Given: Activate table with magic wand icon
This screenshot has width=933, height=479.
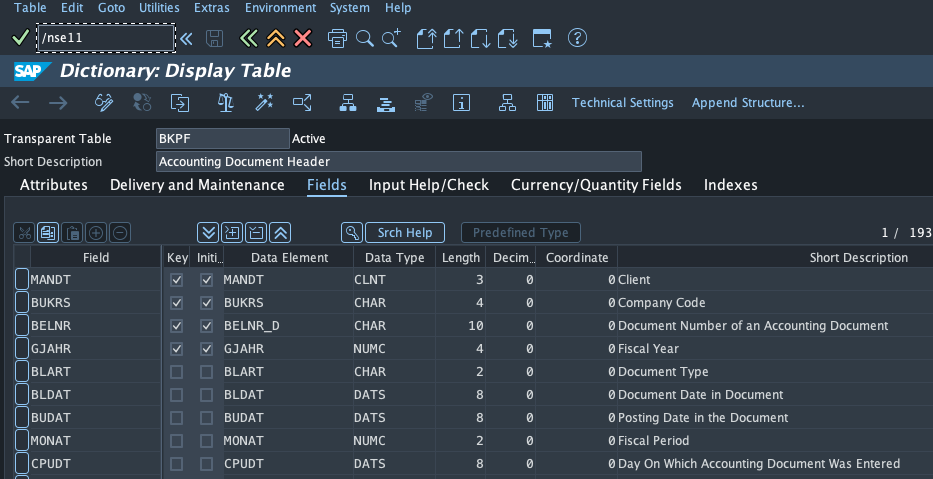Looking at the screenshot, I should click(264, 102).
